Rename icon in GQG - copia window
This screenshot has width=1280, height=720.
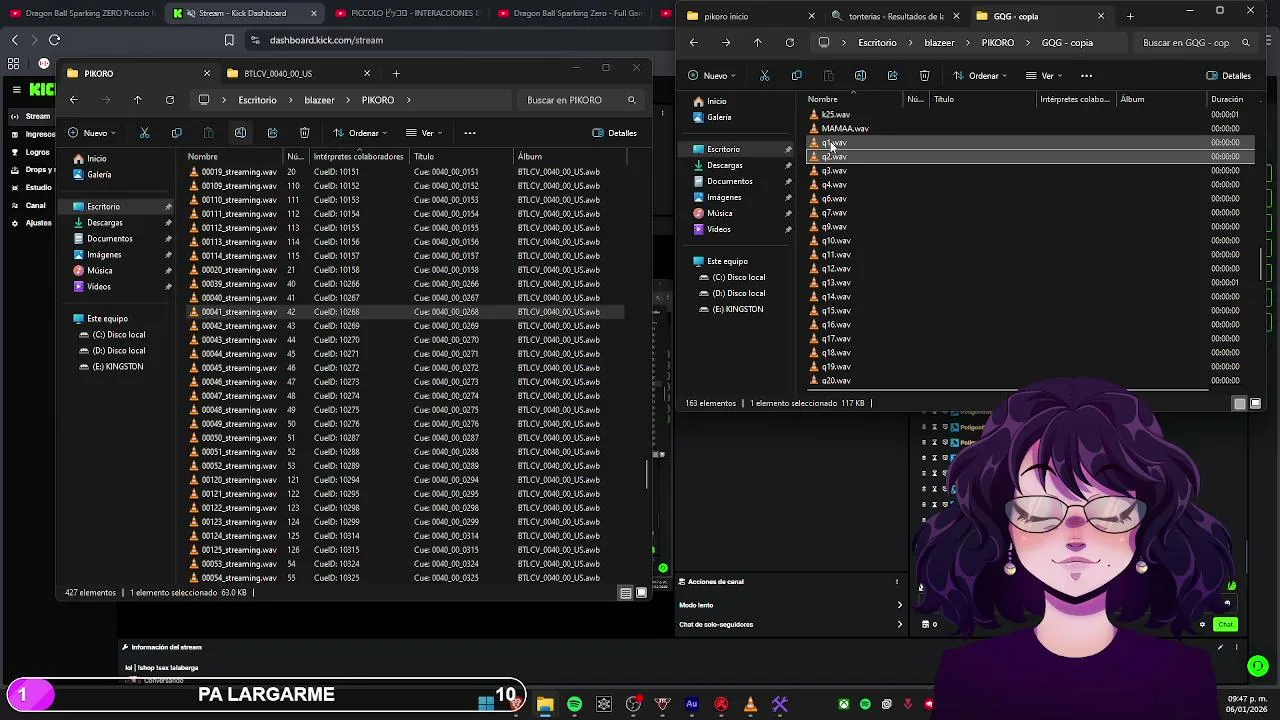tap(860, 76)
